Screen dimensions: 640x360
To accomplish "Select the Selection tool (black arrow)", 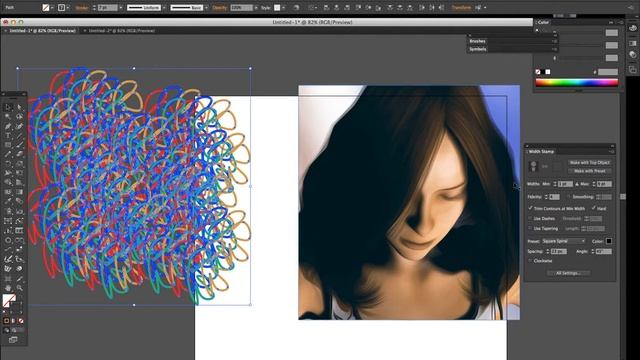I will tap(8, 107).
